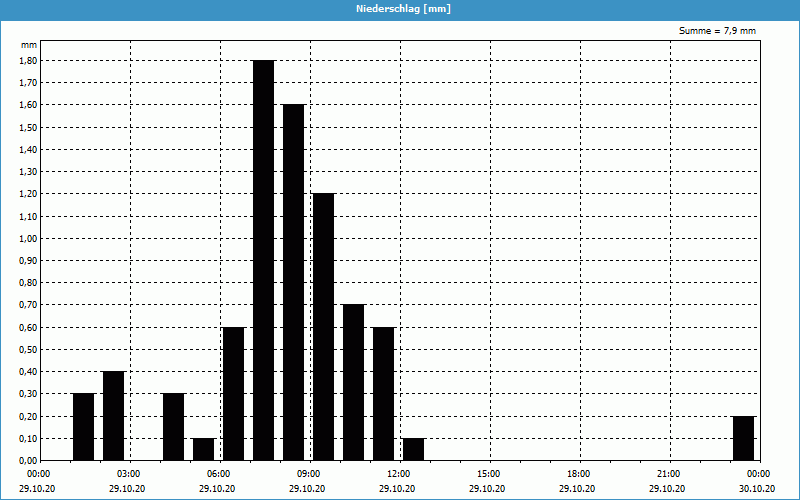Select the 0,70 mm precipitation bar
The image size is (800, 500).
point(353,382)
